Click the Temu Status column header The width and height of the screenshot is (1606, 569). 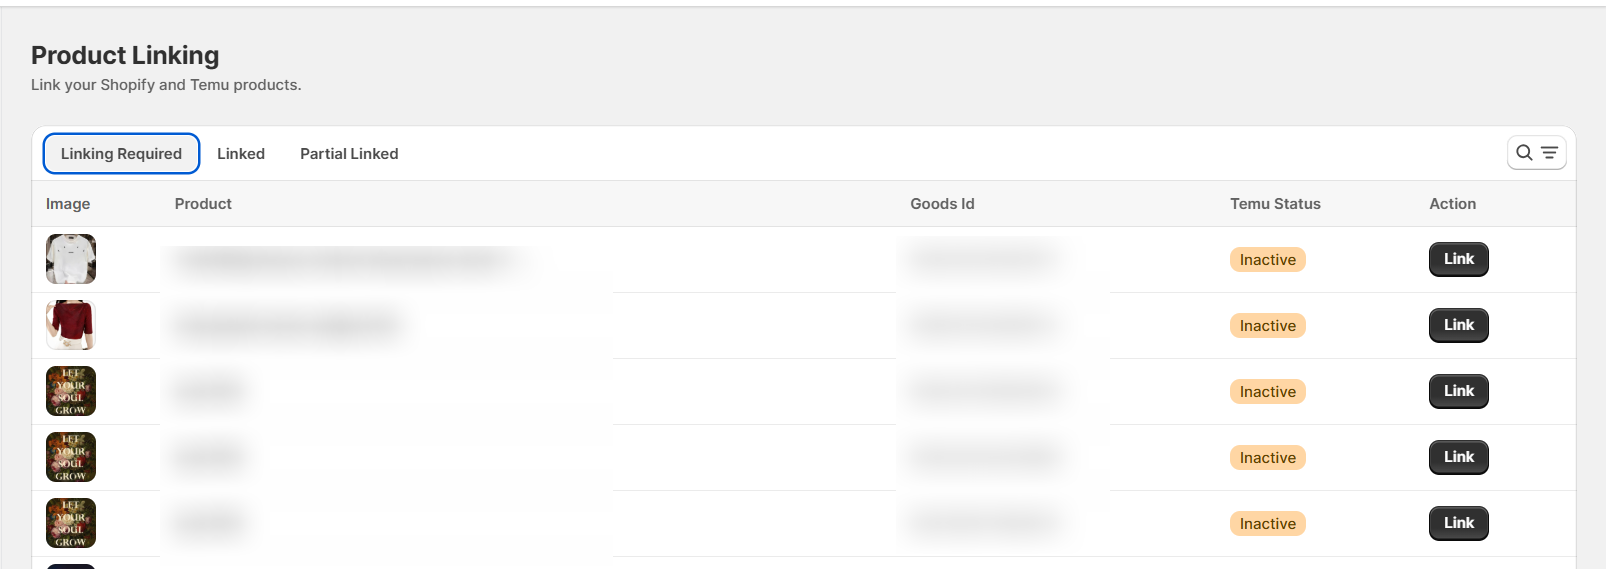(x=1275, y=204)
